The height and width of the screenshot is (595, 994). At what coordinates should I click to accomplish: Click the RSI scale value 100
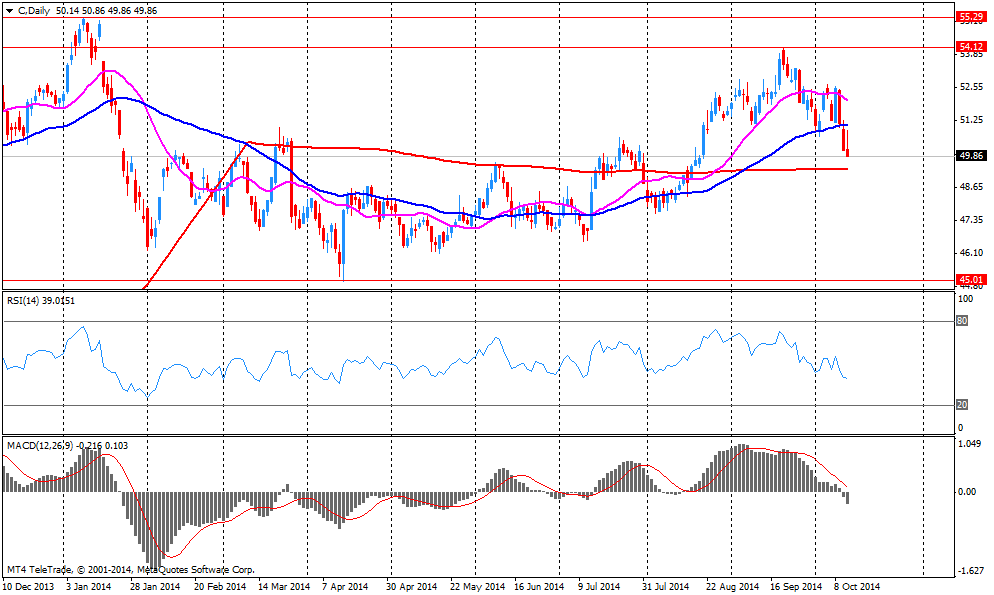tap(965, 298)
